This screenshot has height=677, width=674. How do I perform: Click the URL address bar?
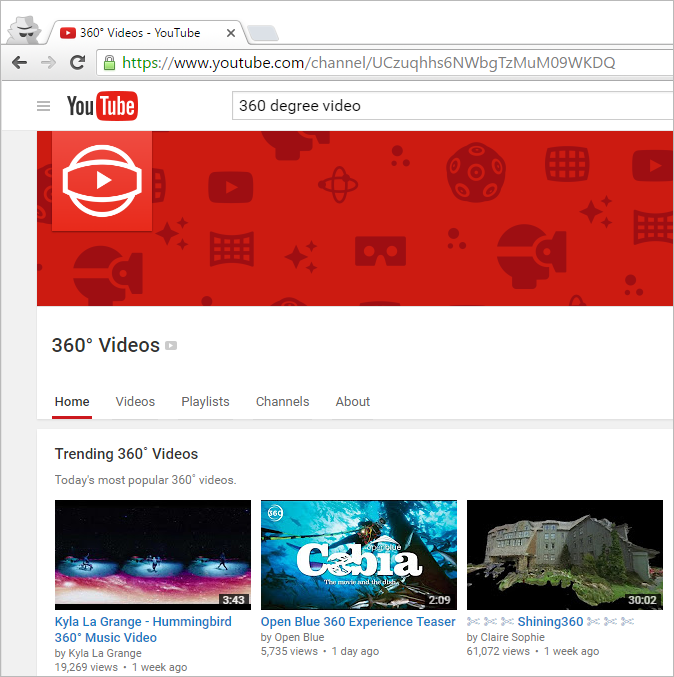coord(384,63)
